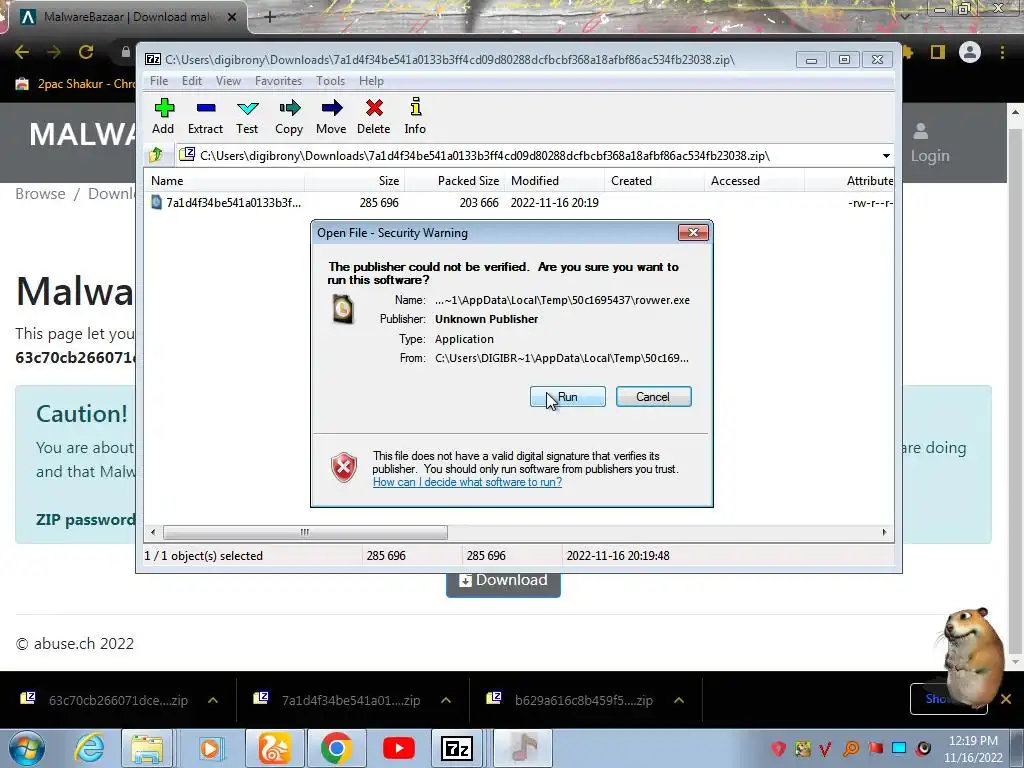Sort by the Accessed column header

[x=754, y=181]
